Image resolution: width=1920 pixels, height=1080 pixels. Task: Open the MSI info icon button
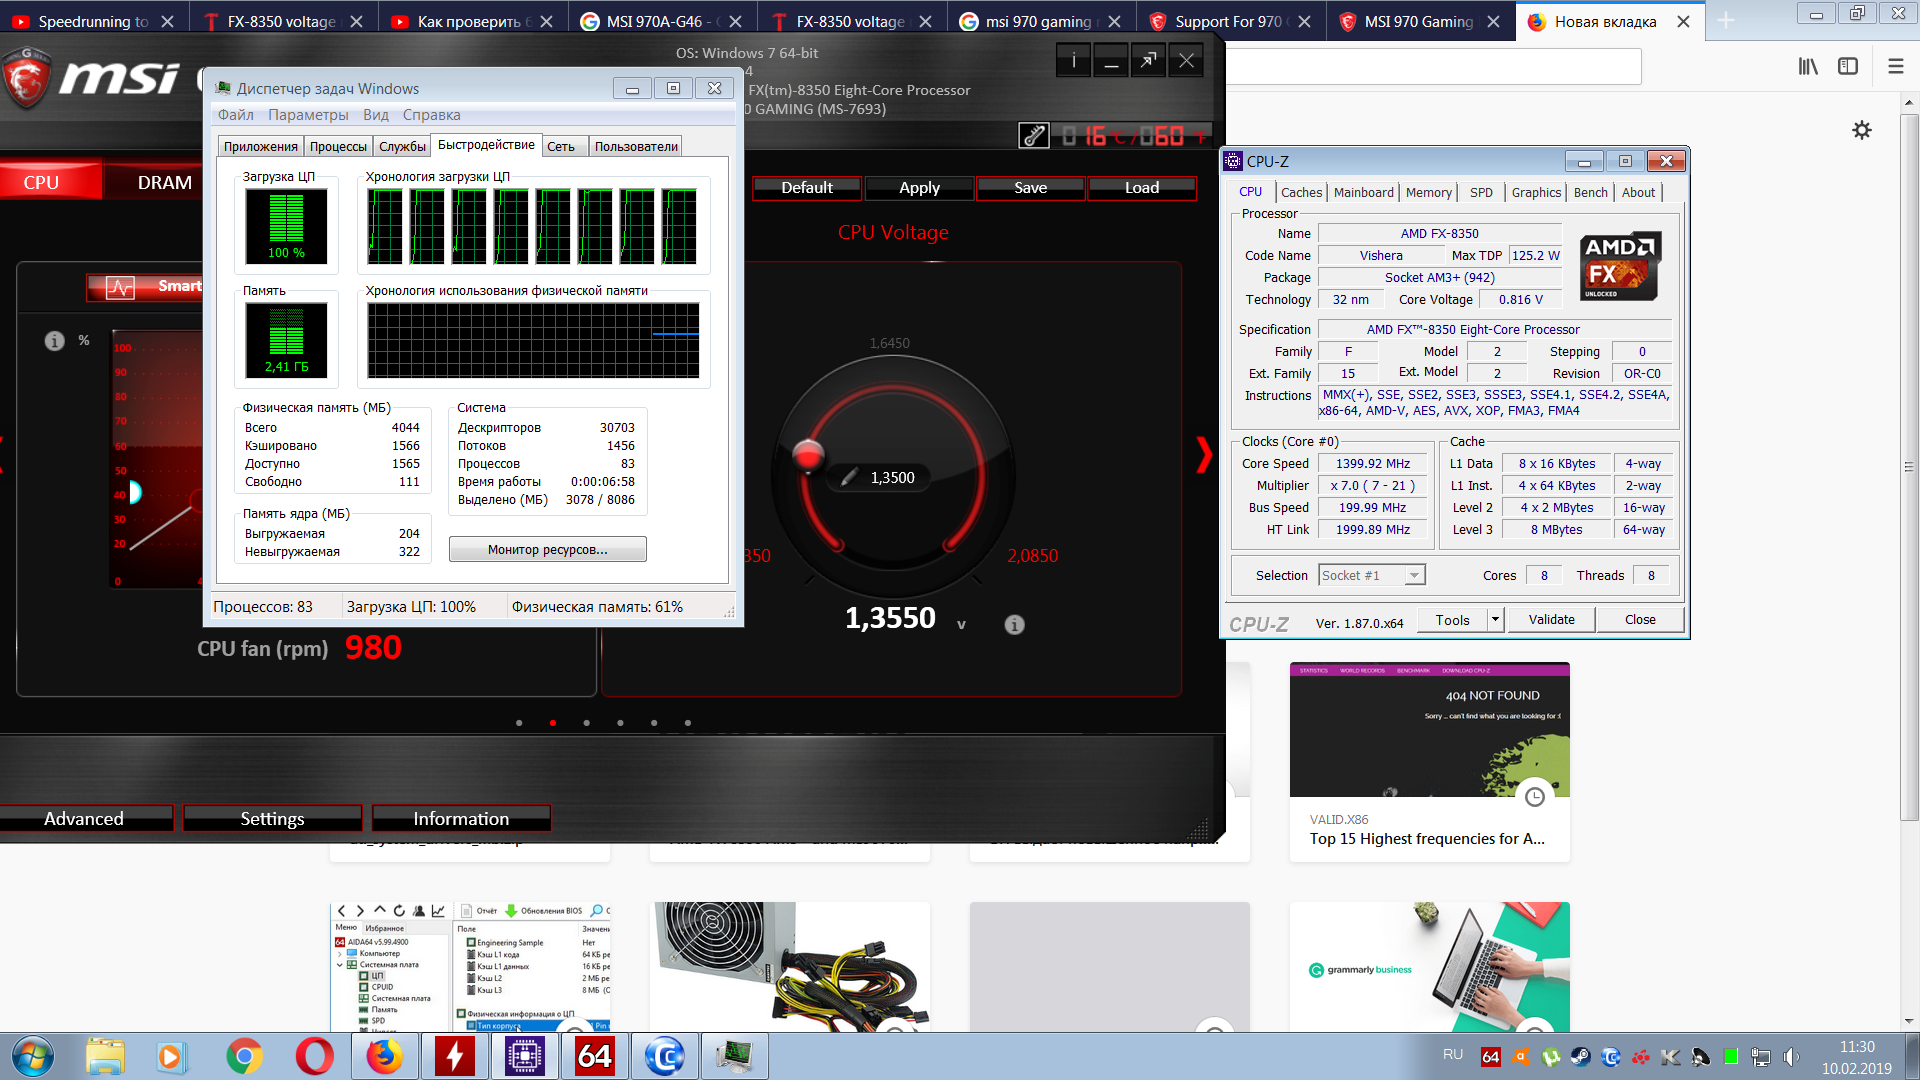(1074, 61)
